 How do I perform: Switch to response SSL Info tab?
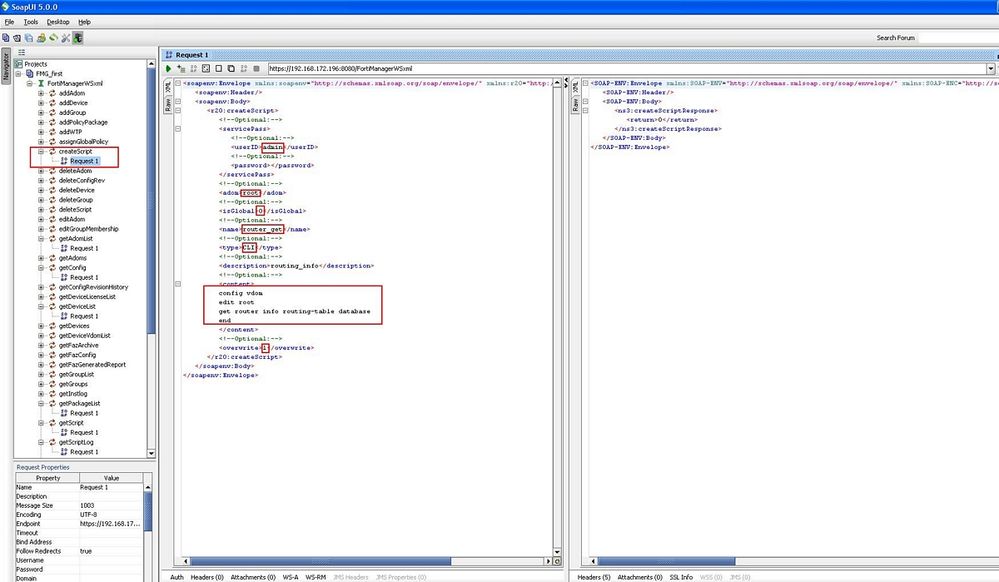680,577
